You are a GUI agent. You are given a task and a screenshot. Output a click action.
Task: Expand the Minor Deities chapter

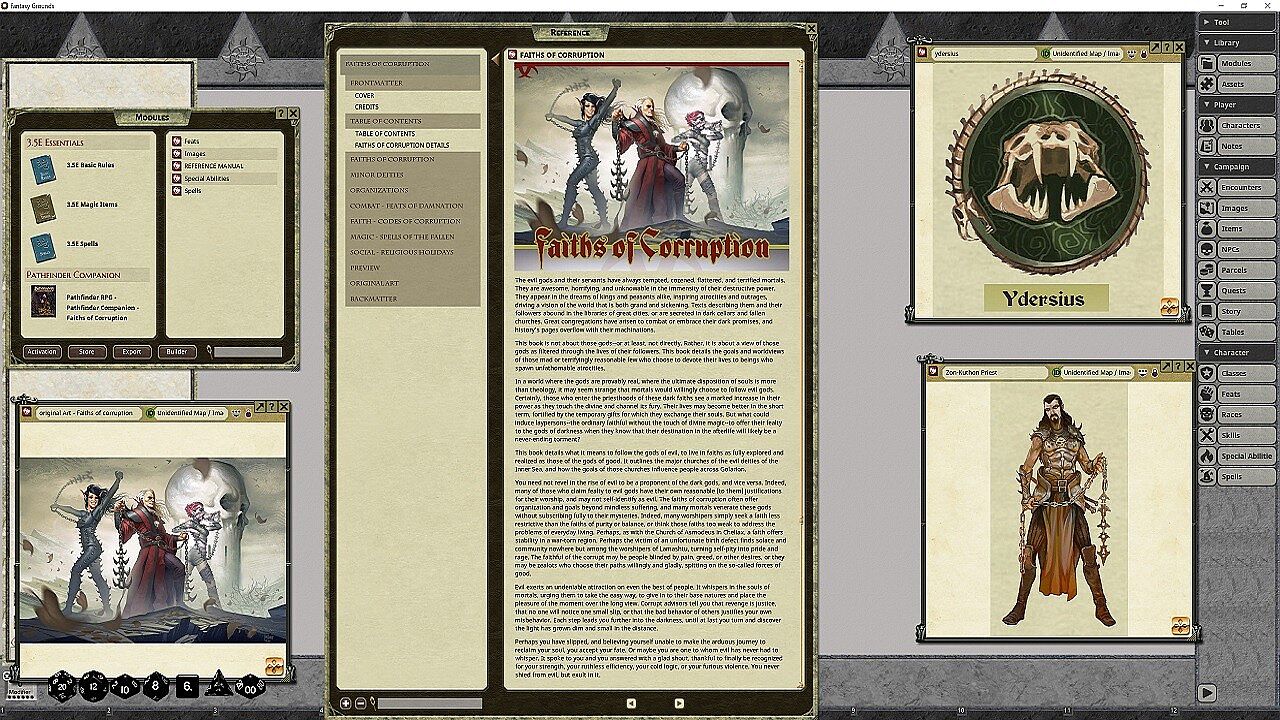[411, 174]
